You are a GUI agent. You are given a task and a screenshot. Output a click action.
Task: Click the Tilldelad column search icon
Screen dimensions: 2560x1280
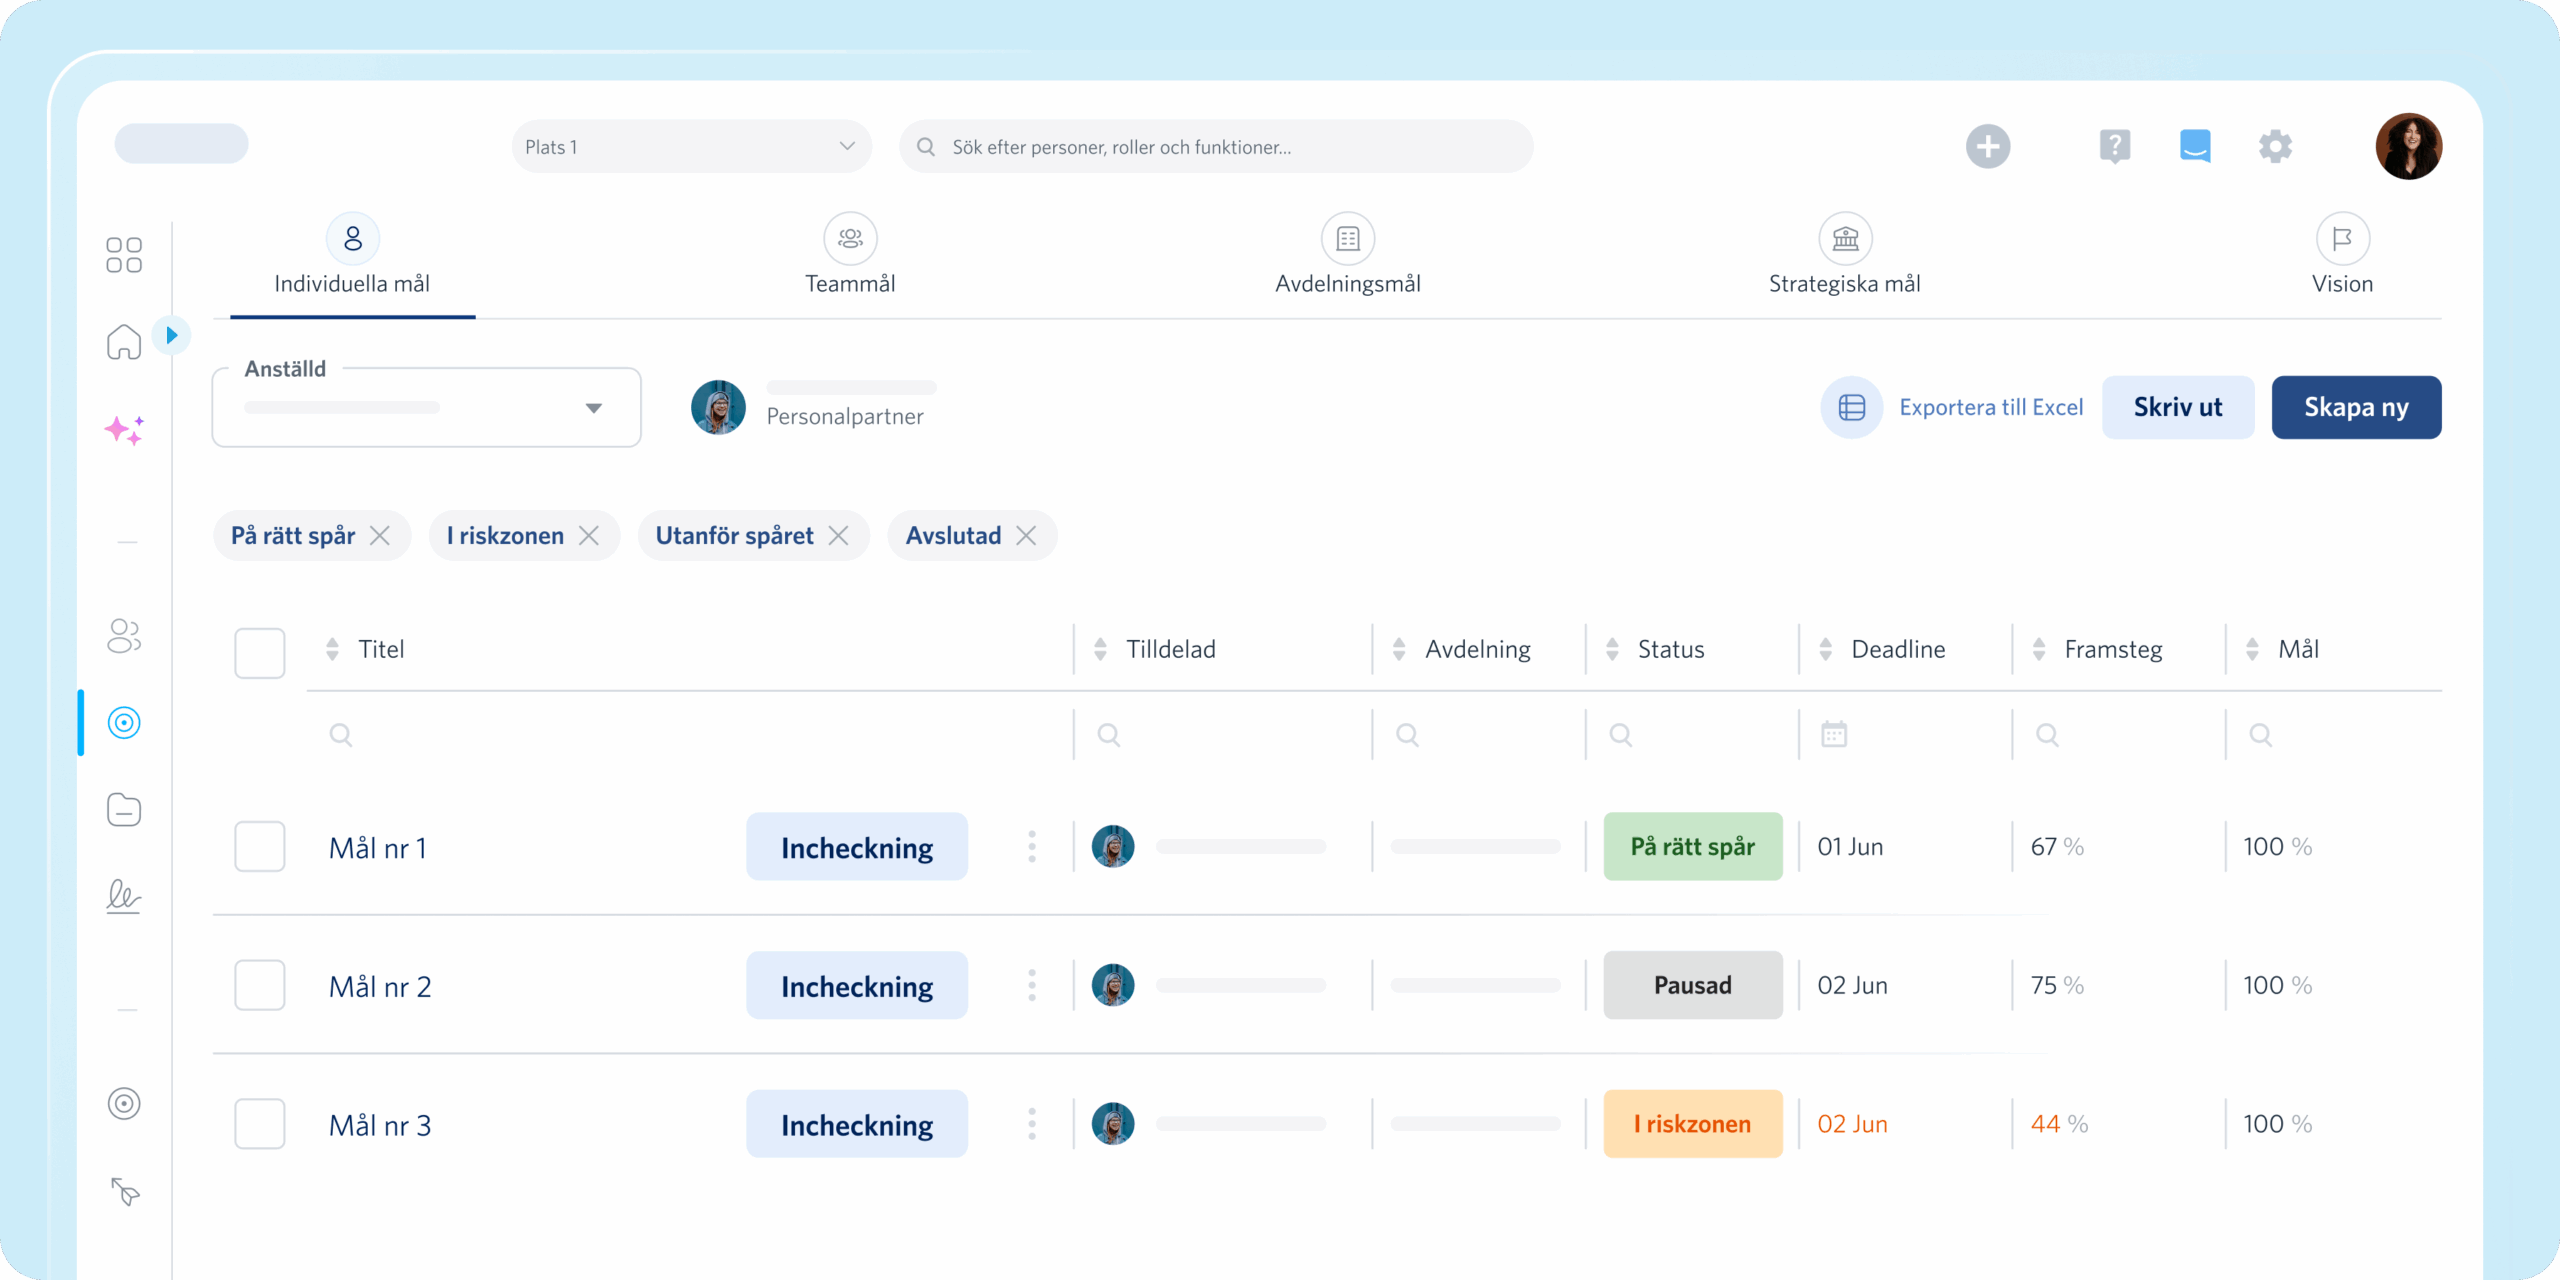click(x=1109, y=735)
